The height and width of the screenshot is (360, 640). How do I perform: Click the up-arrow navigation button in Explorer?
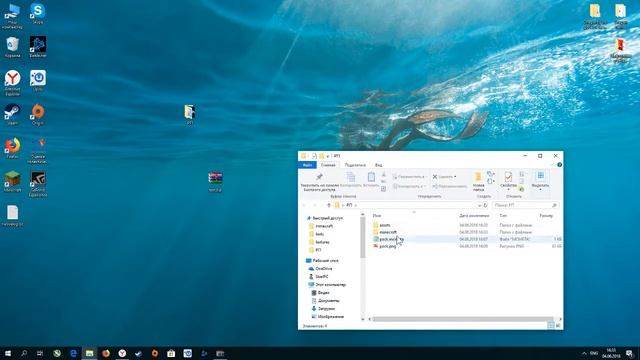point(329,205)
